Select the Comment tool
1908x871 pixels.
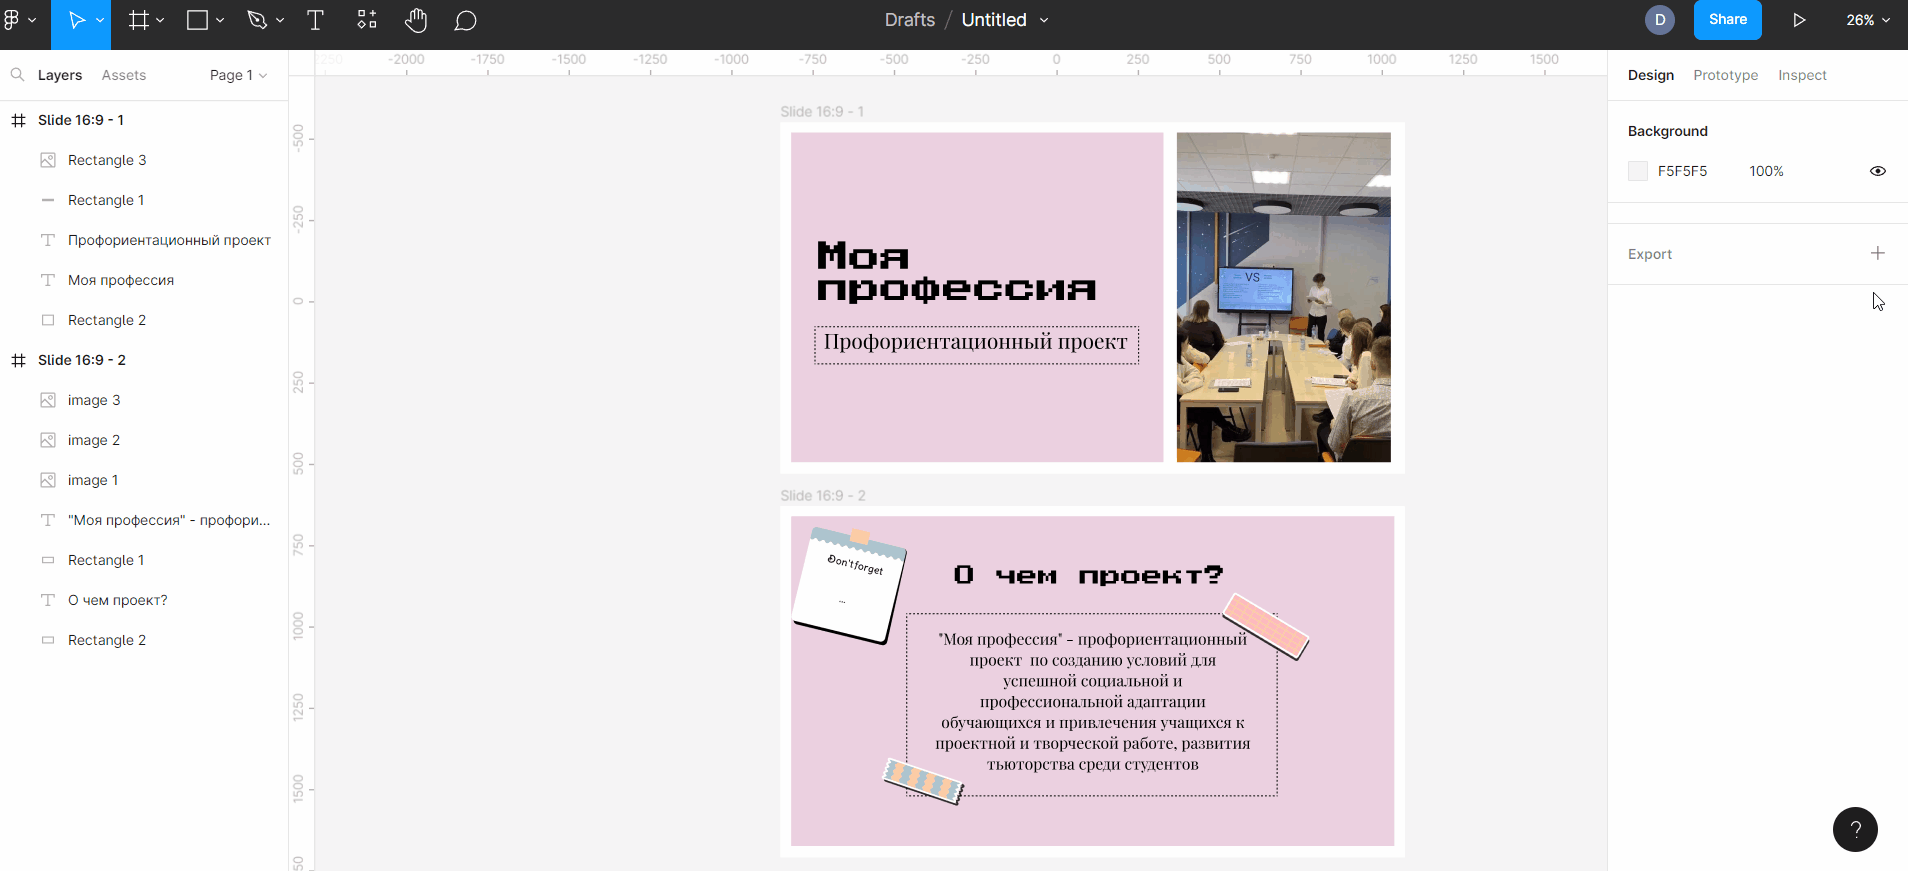[465, 20]
